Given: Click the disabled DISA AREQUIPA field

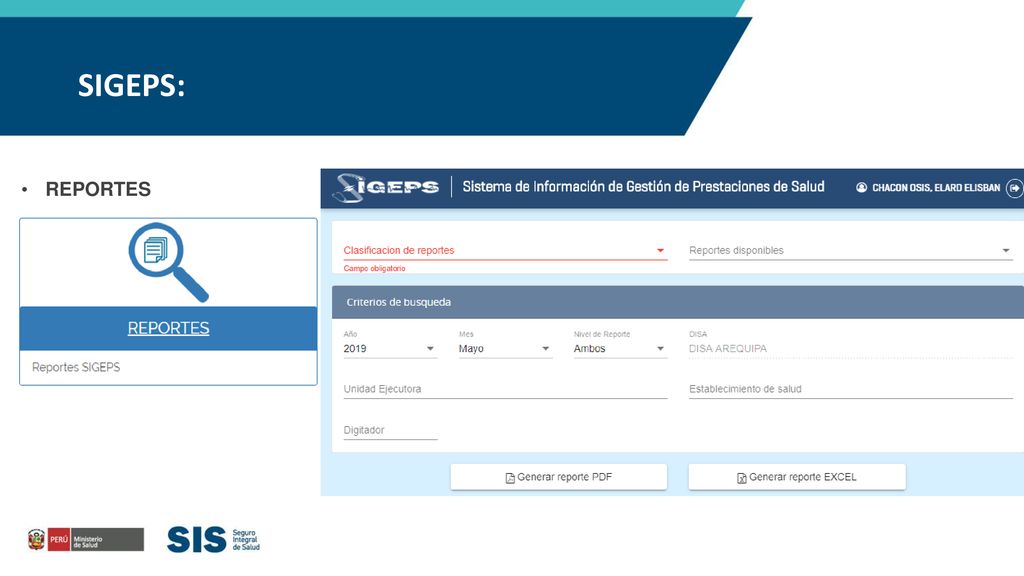Looking at the screenshot, I should (x=850, y=349).
